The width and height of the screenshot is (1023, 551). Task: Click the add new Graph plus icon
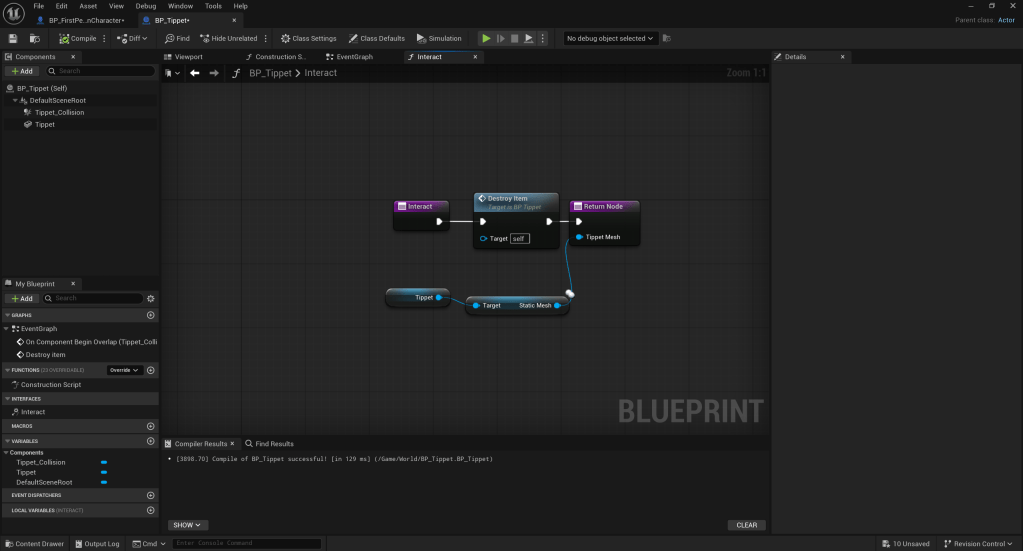151,315
